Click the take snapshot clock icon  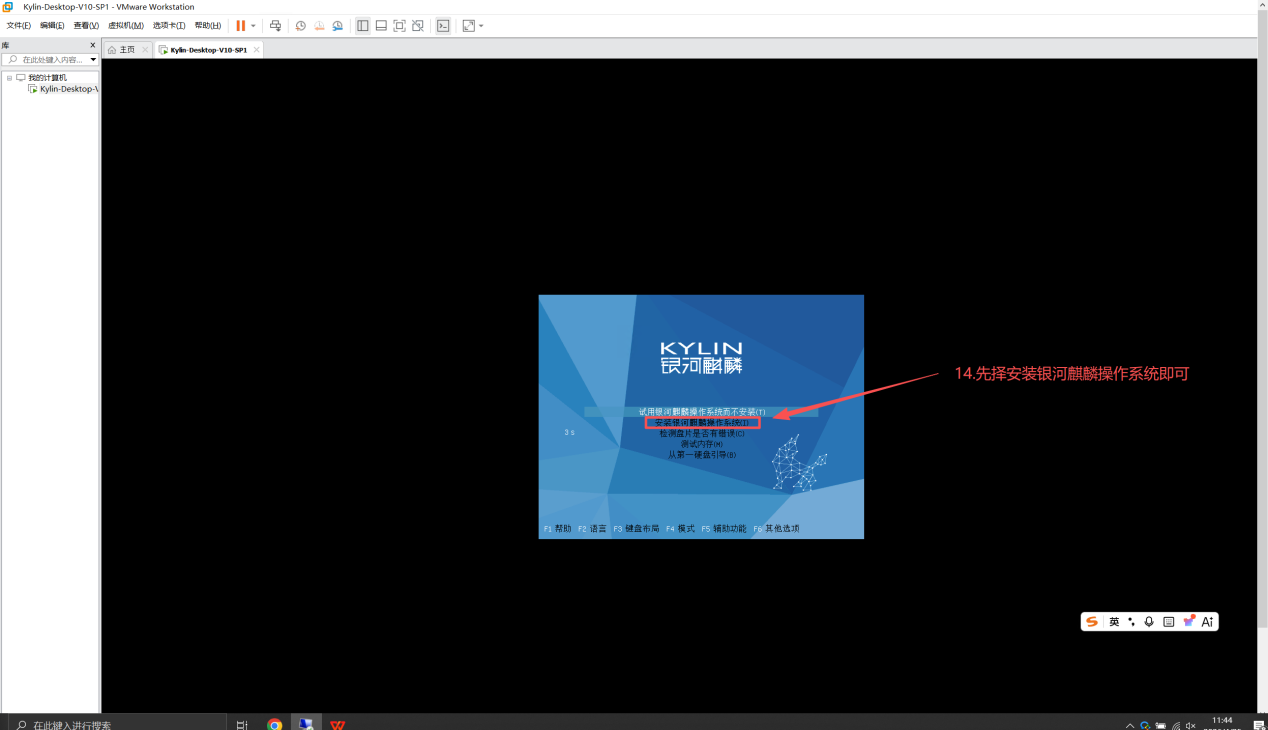click(300, 26)
